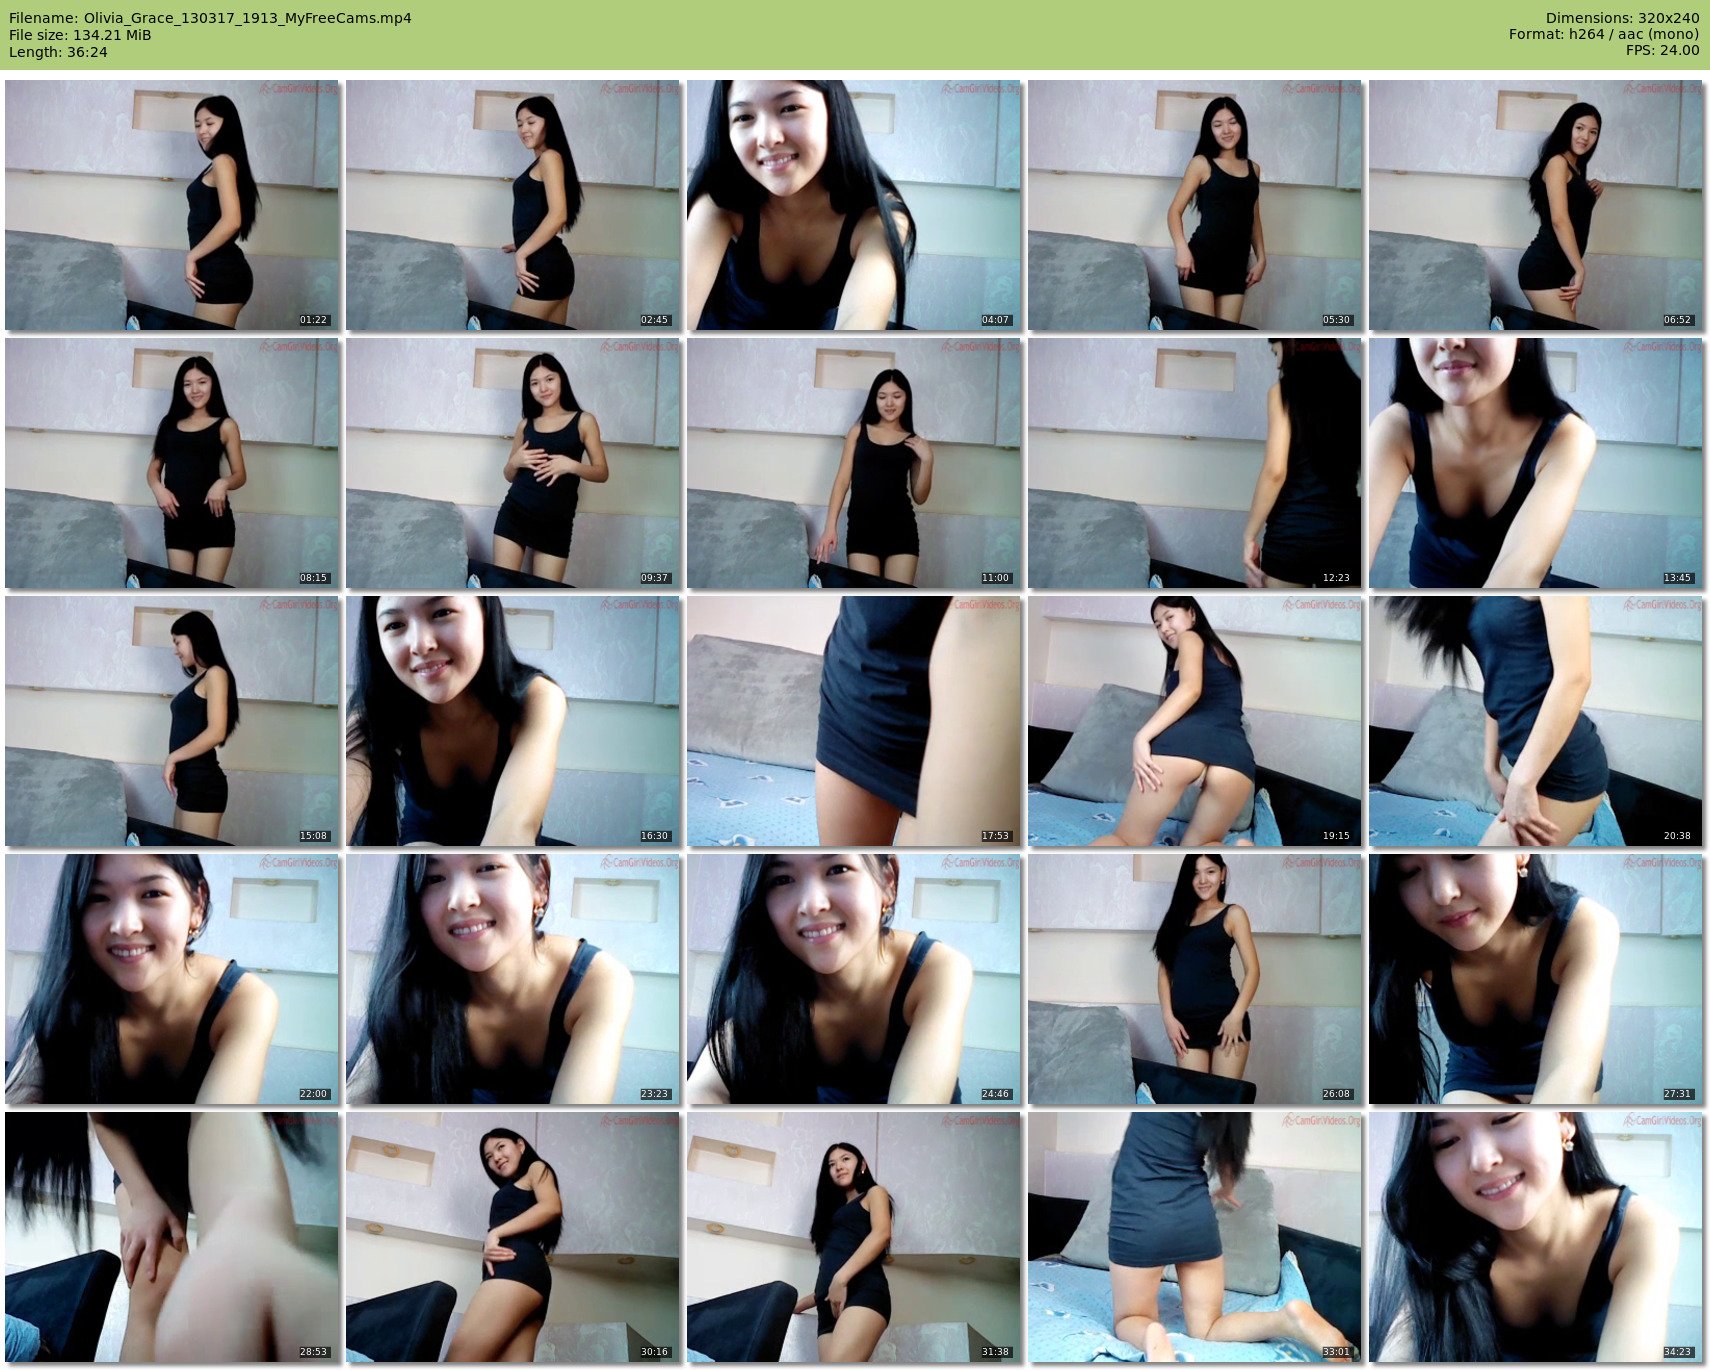Click the Filename text in the header
Viewport: 1710px width, 1370px height.
coord(210,18)
